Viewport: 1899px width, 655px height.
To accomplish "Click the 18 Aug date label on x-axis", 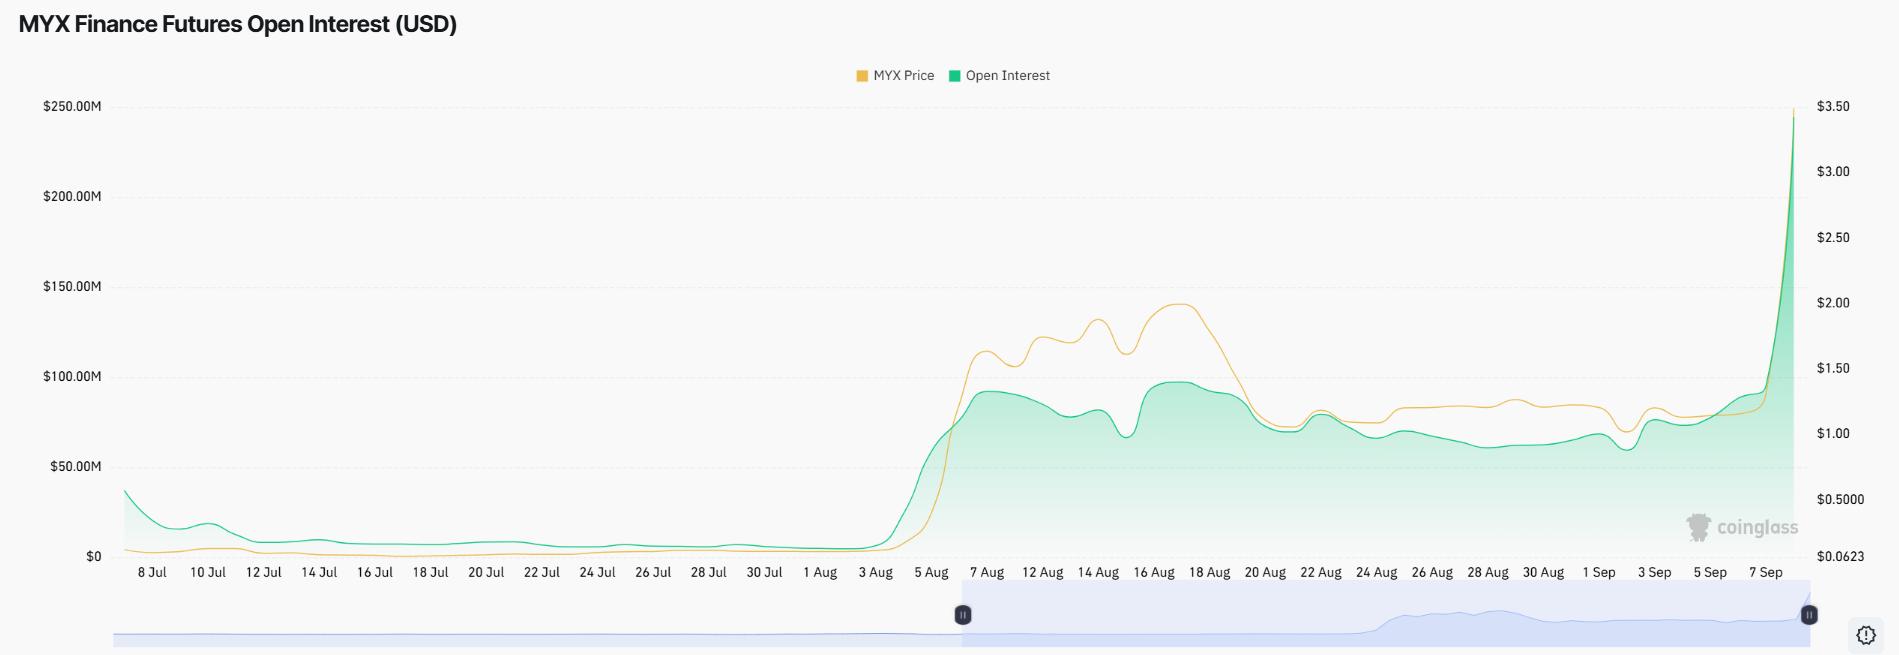I will tap(1209, 573).
